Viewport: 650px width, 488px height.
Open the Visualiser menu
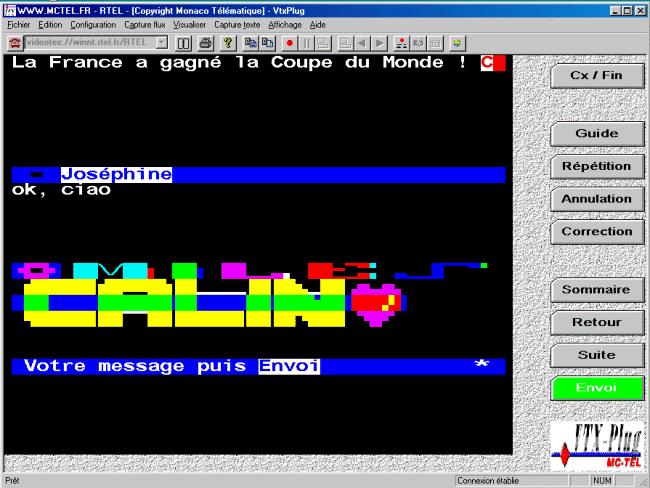coord(189,25)
